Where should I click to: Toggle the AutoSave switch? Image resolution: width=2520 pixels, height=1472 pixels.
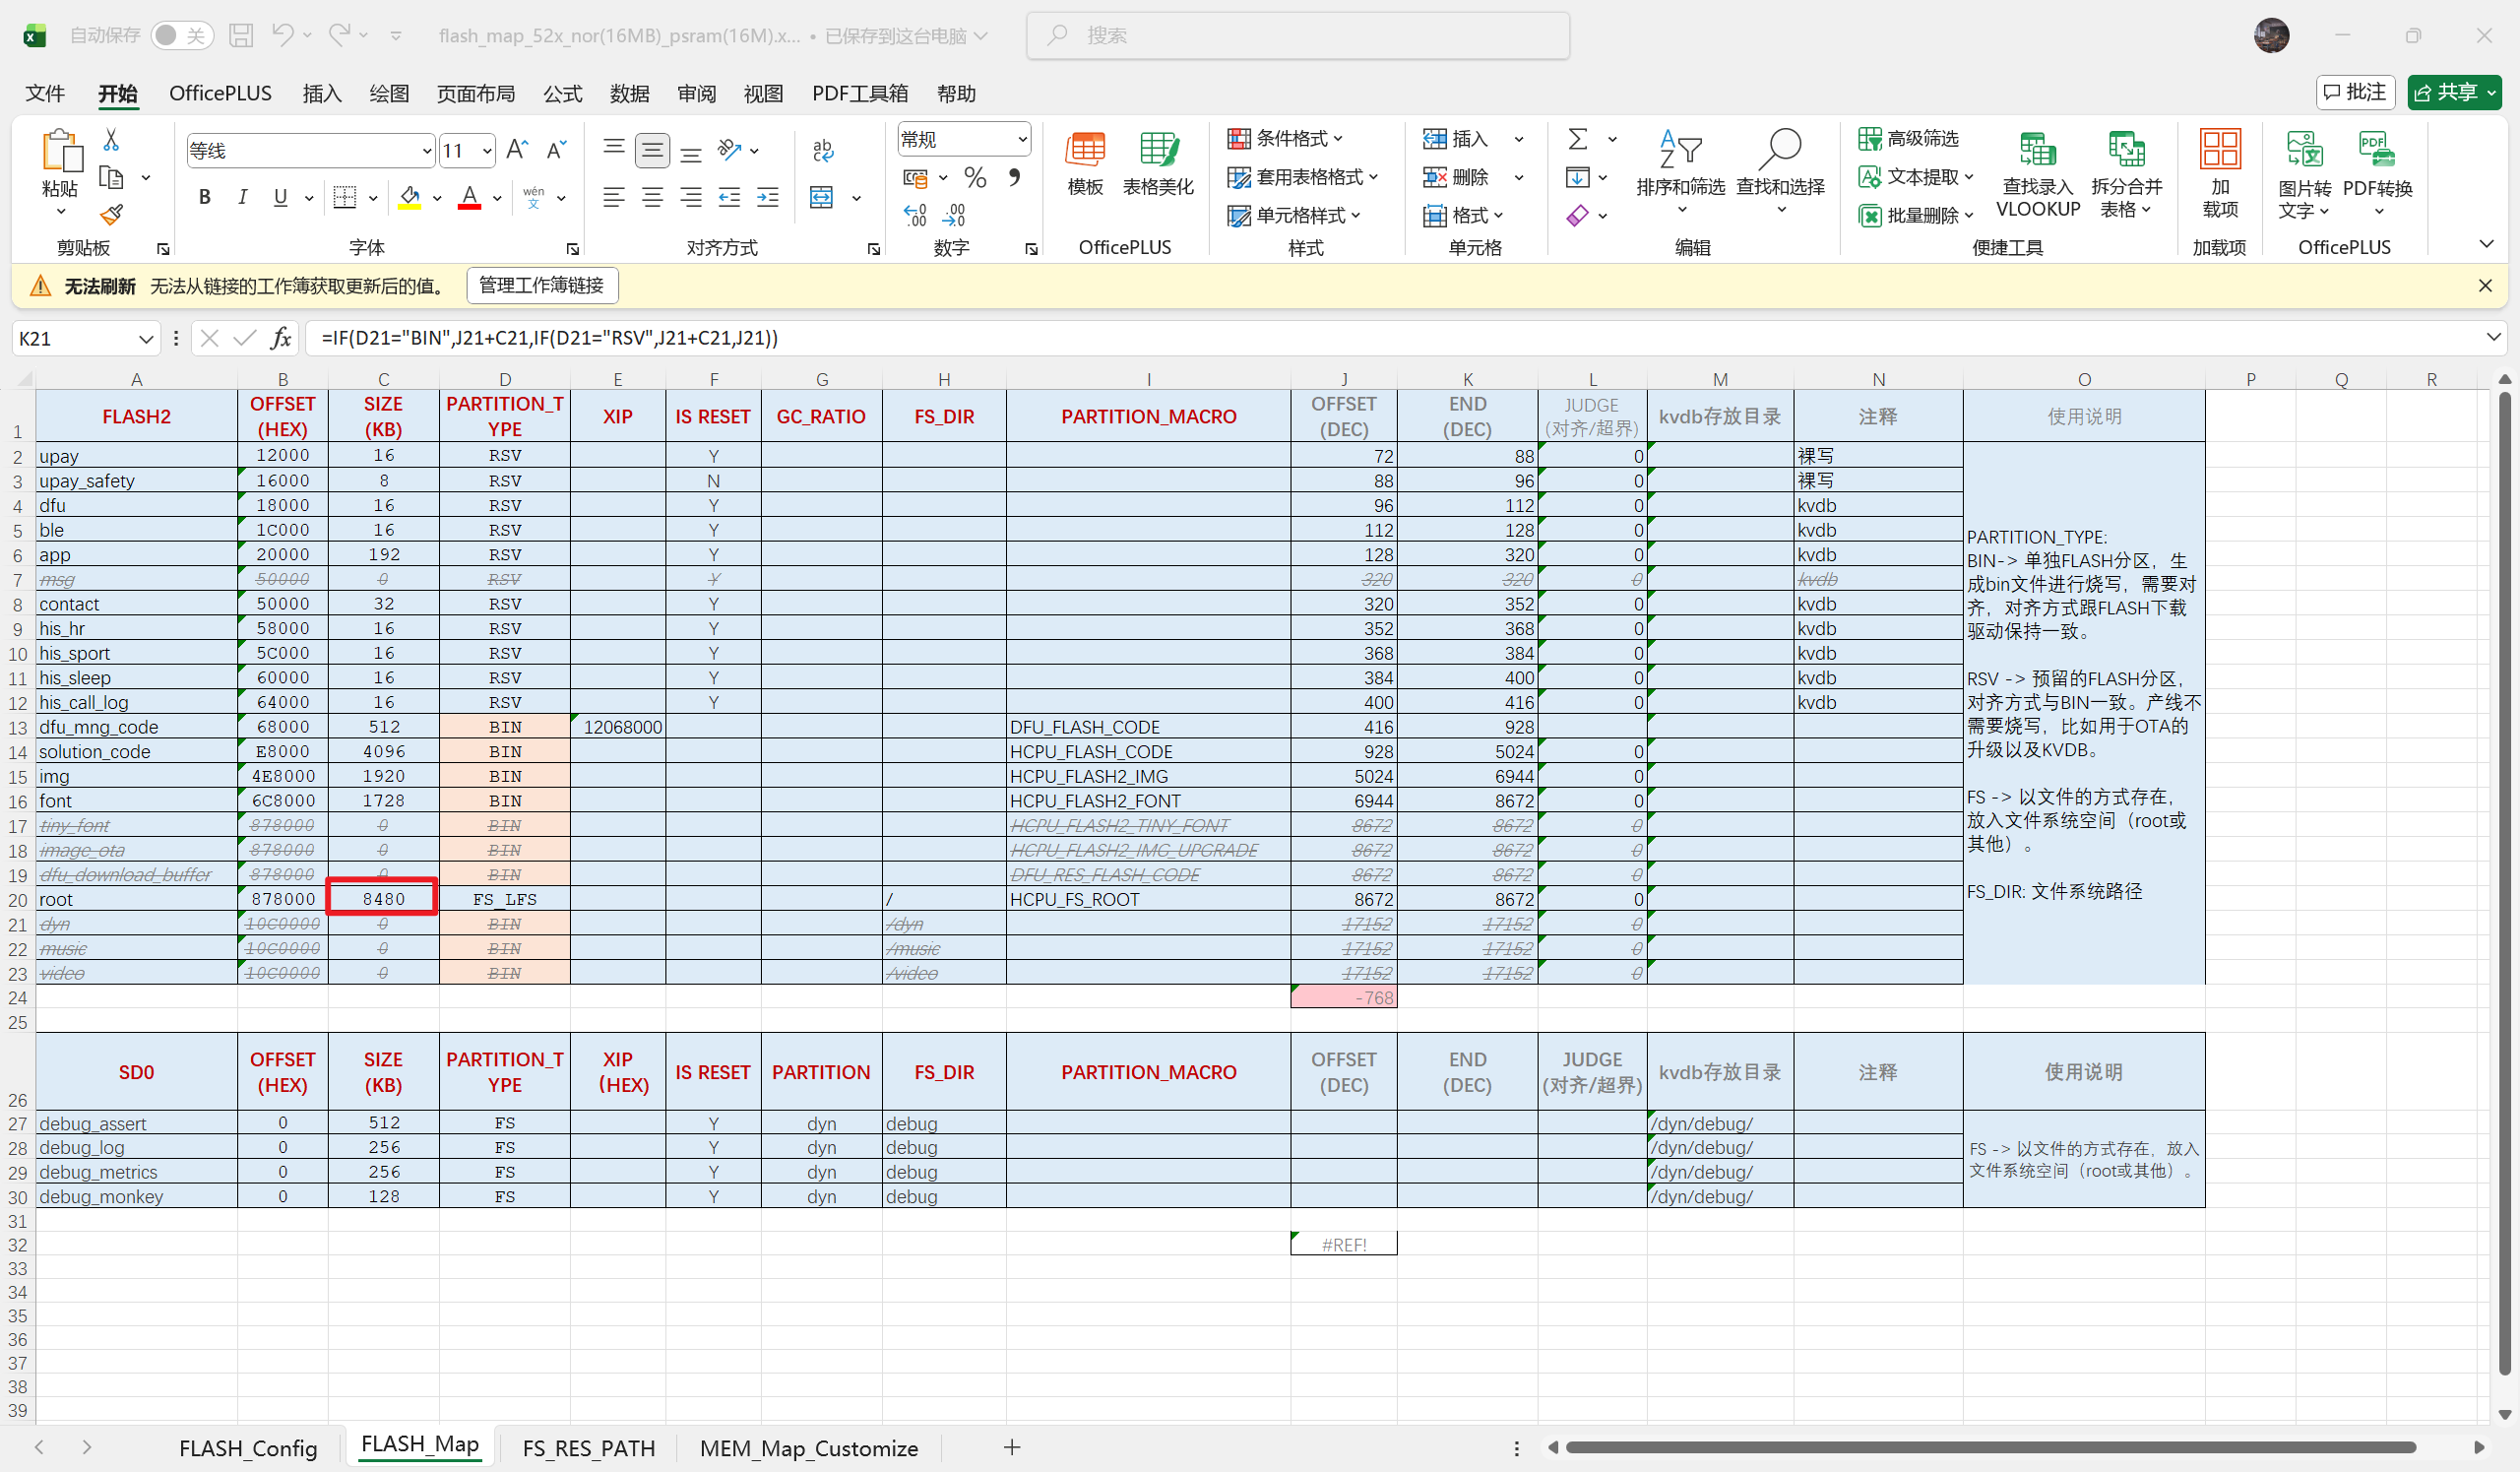click(182, 36)
